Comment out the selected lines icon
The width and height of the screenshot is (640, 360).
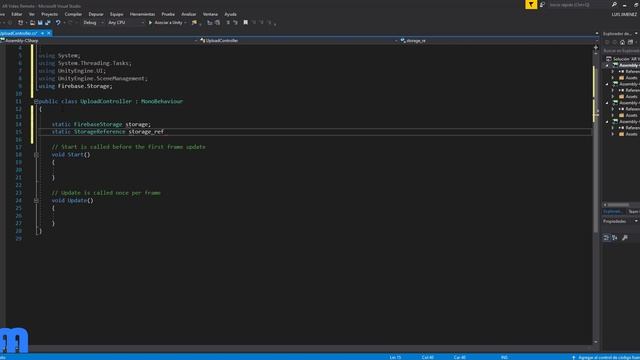[228, 22]
